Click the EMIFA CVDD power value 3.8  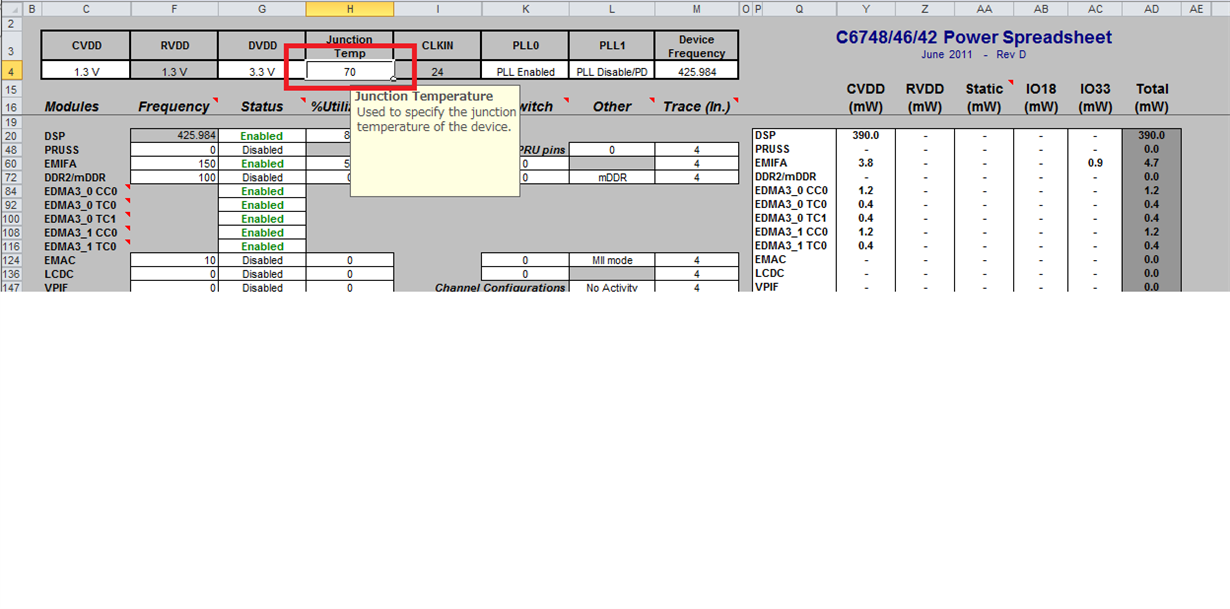coord(866,163)
